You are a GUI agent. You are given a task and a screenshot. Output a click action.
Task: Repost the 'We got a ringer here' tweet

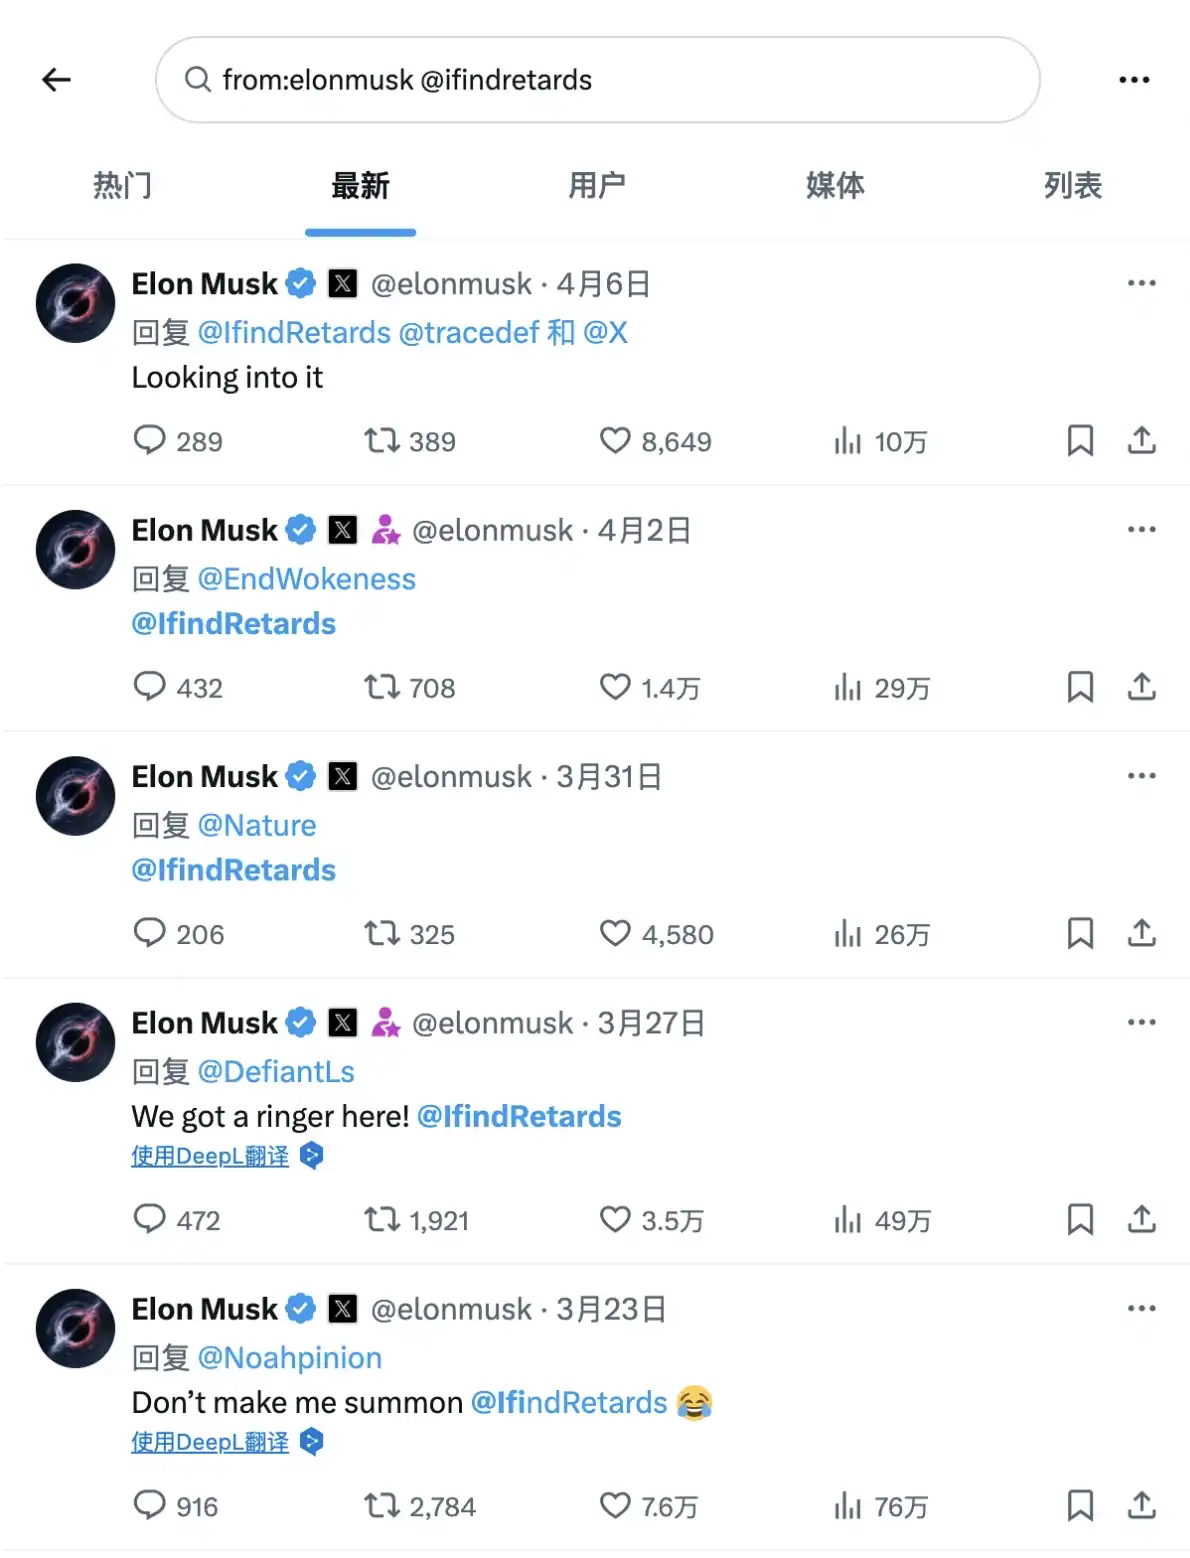(381, 1219)
